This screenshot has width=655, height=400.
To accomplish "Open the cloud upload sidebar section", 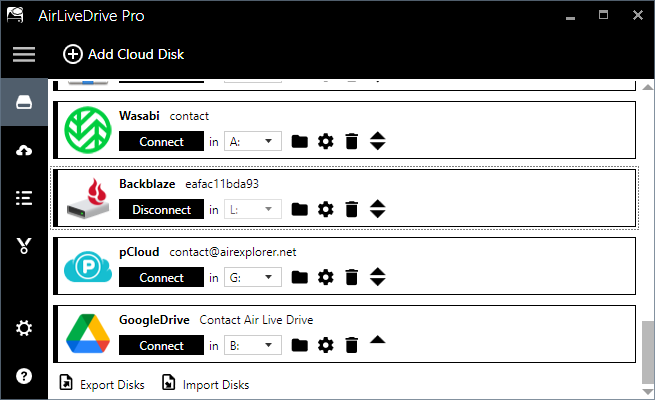I will [24, 150].
